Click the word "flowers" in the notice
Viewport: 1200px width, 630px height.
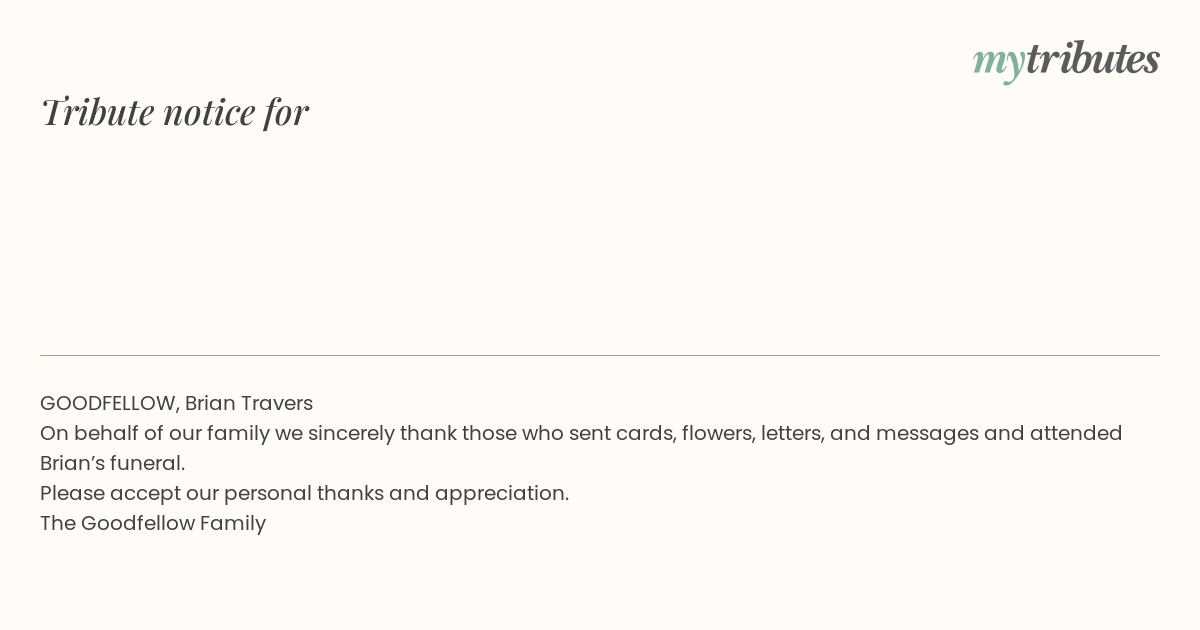pos(716,433)
